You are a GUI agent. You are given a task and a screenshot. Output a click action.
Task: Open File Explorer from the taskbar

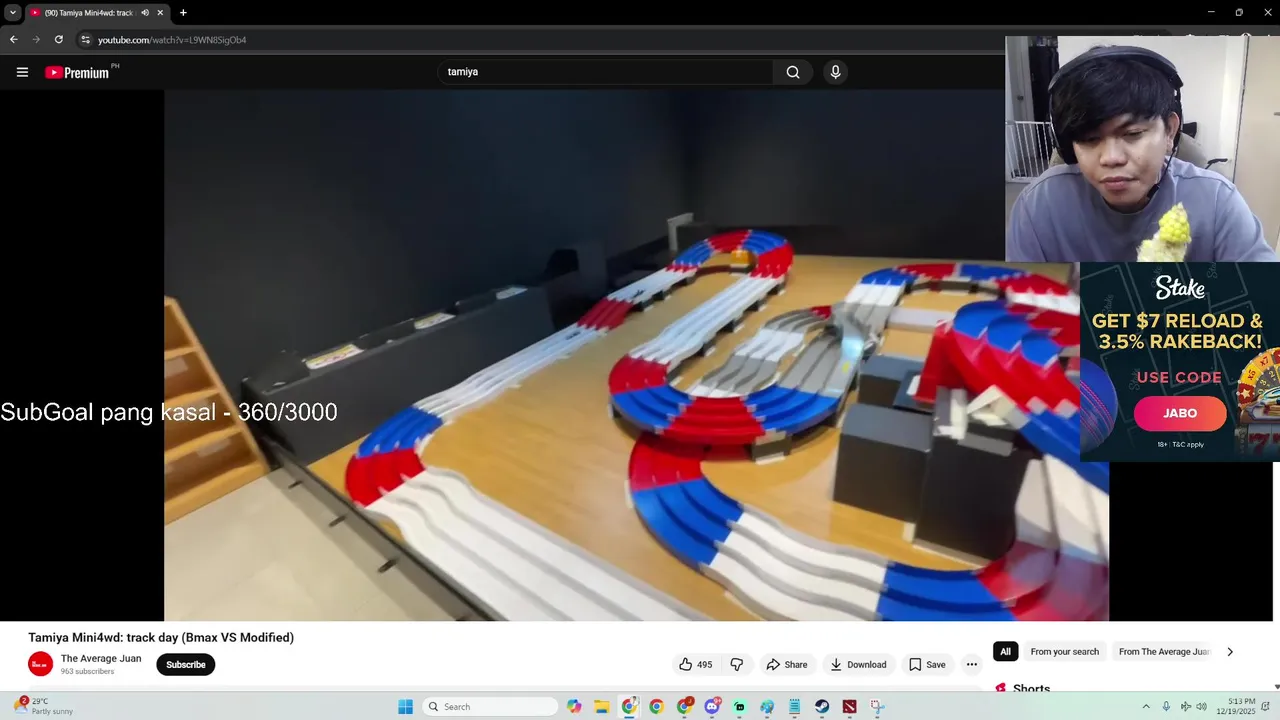tap(602, 707)
